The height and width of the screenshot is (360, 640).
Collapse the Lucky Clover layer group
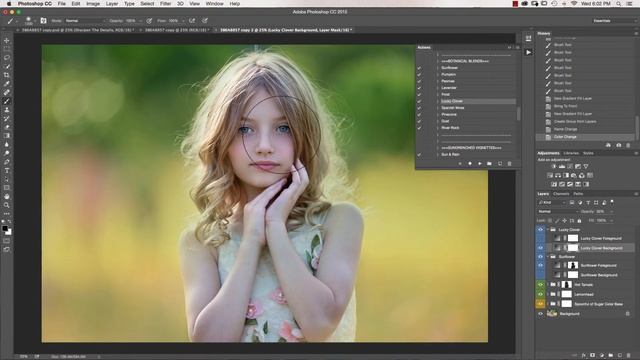(x=548, y=230)
